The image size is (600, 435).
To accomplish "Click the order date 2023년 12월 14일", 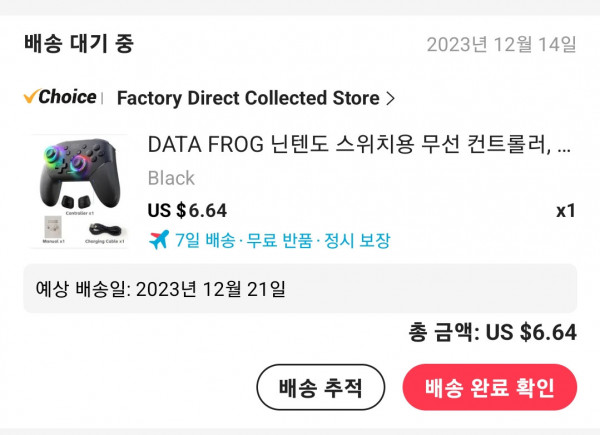I will click(501, 45).
